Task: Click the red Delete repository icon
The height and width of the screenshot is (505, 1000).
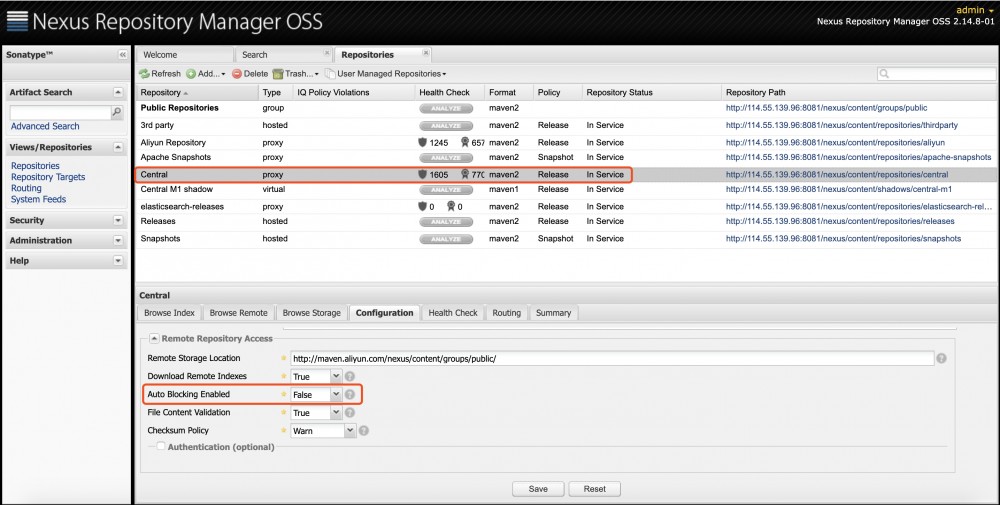Action: point(237,74)
